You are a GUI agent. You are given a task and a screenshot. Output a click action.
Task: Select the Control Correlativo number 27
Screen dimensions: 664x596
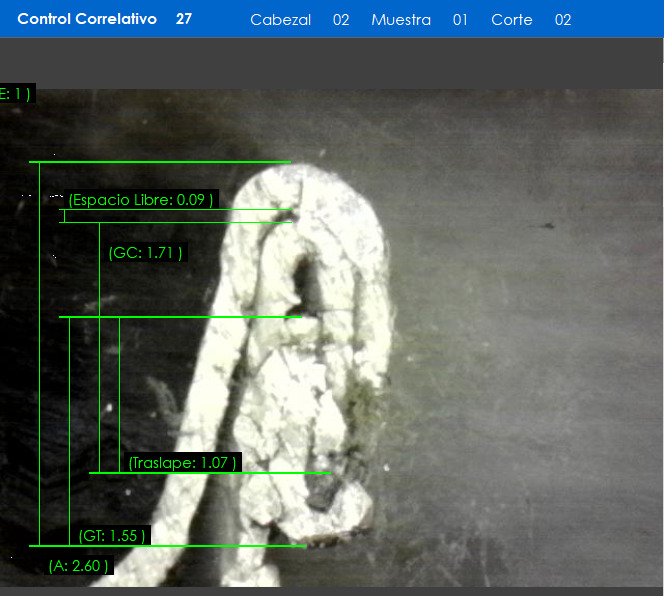coord(184,19)
